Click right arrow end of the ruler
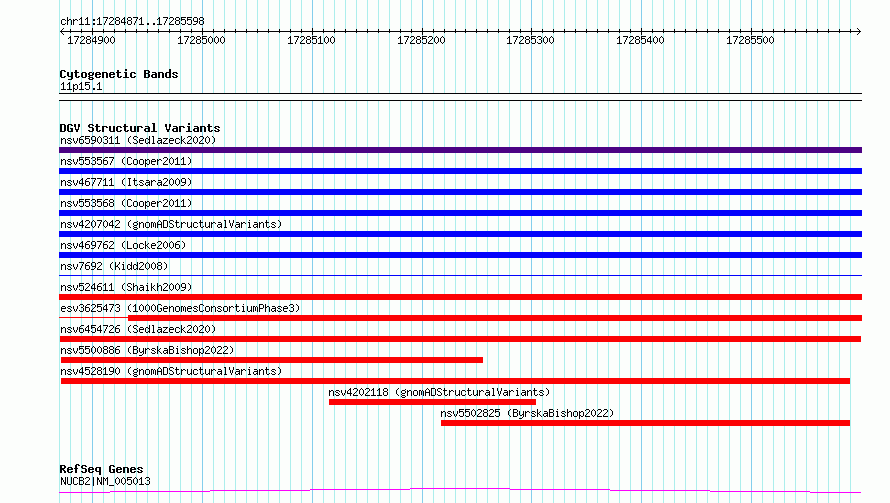Image resolution: width=890 pixels, height=503 pixels. pos(859,31)
